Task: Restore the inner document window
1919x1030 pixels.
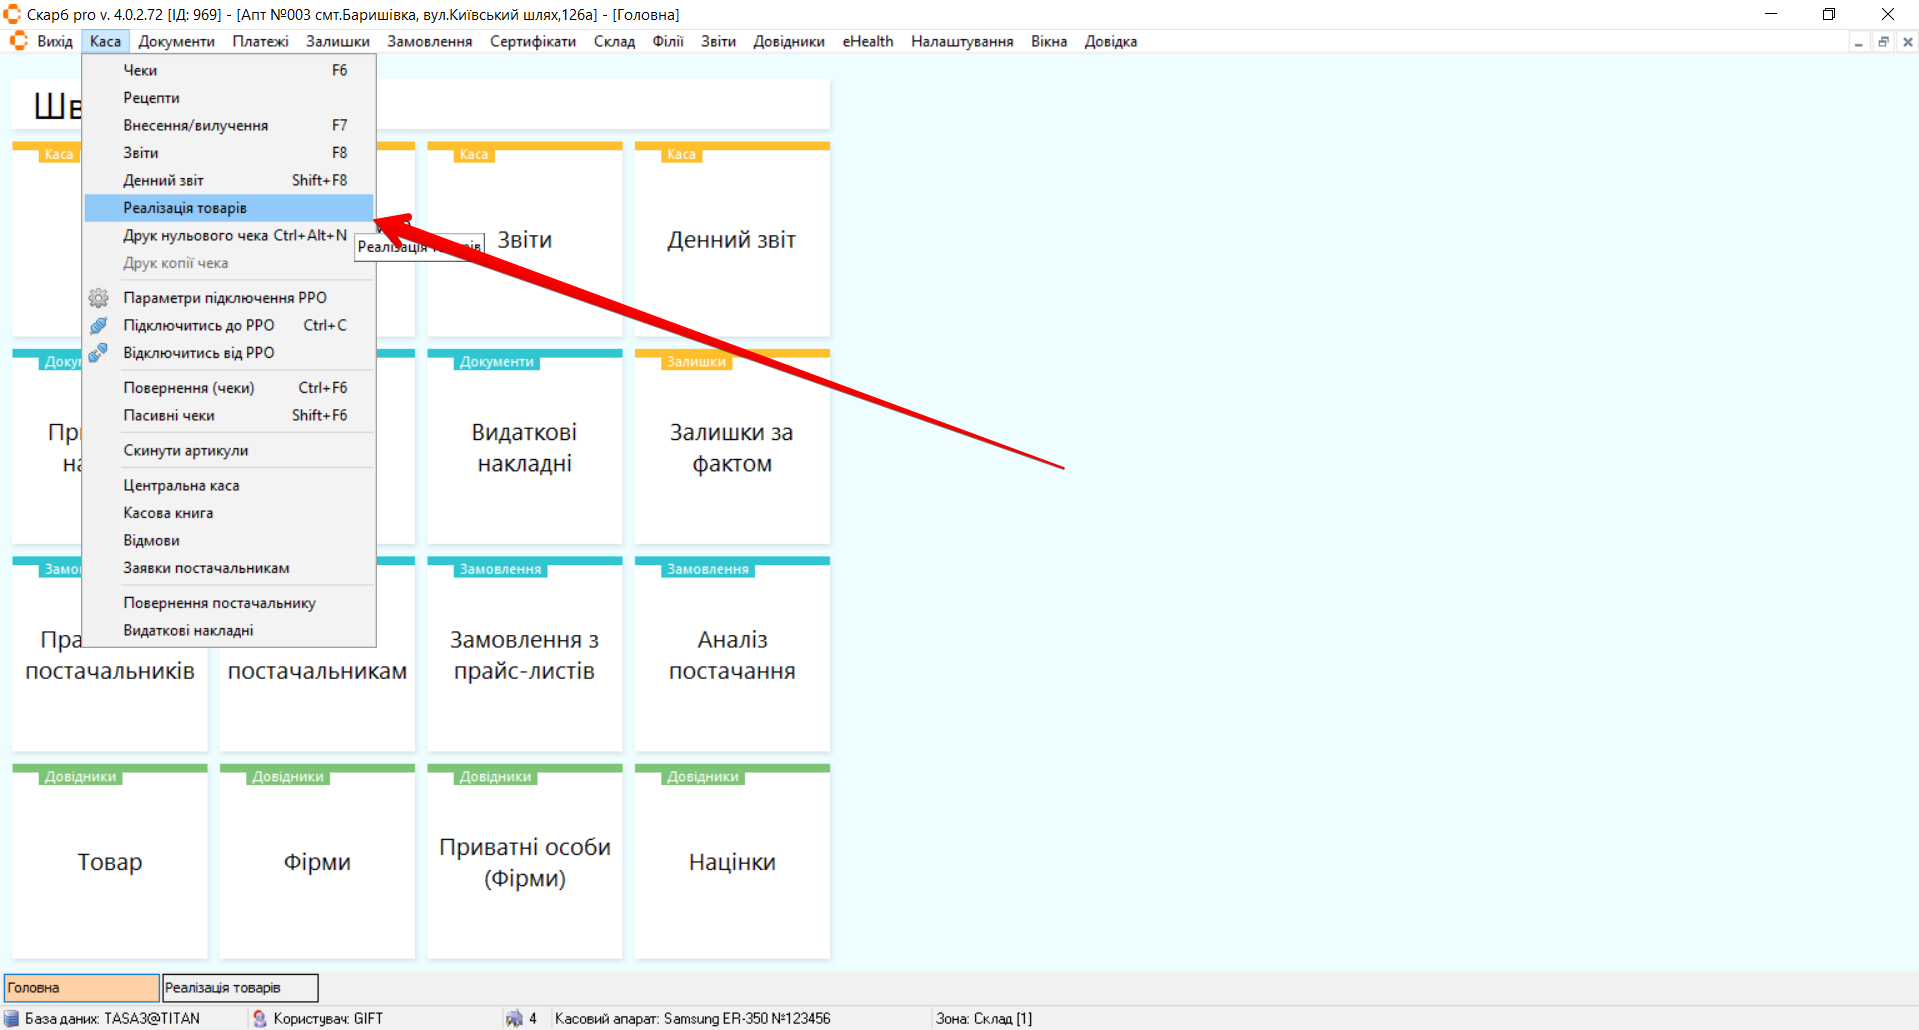Action: point(1883,42)
